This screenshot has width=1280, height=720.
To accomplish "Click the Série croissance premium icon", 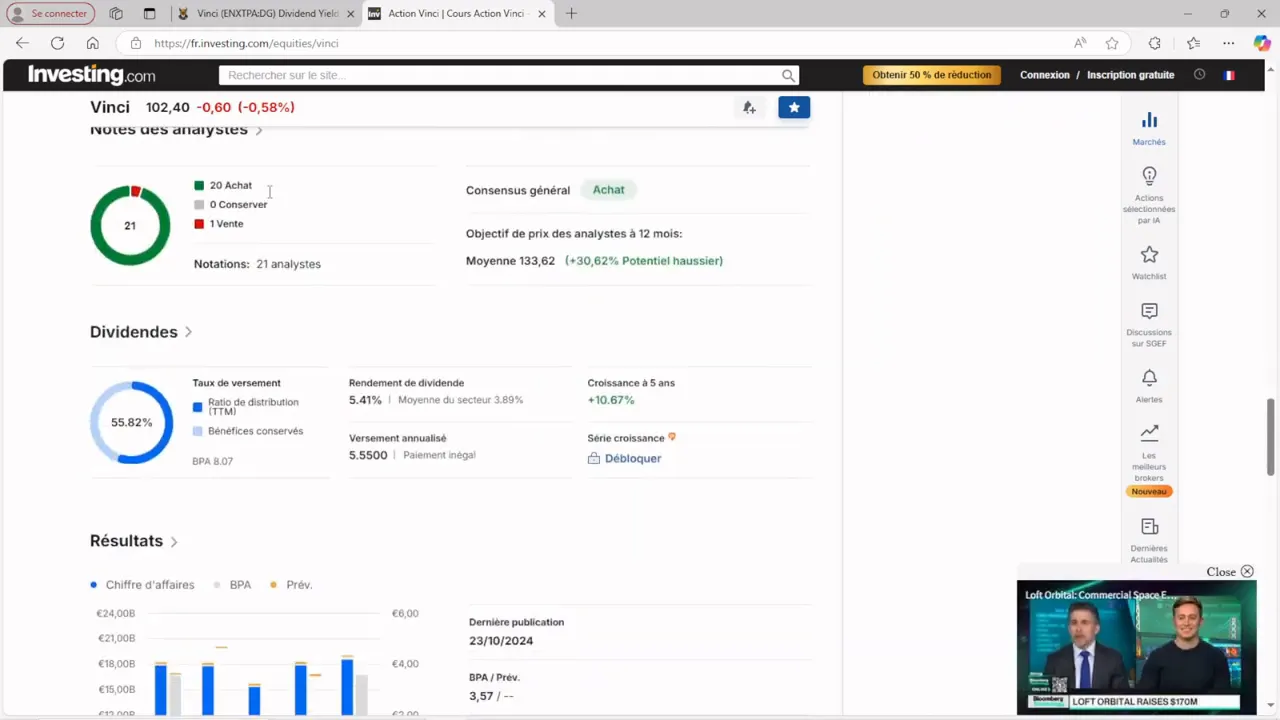I will click(x=672, y=437).
